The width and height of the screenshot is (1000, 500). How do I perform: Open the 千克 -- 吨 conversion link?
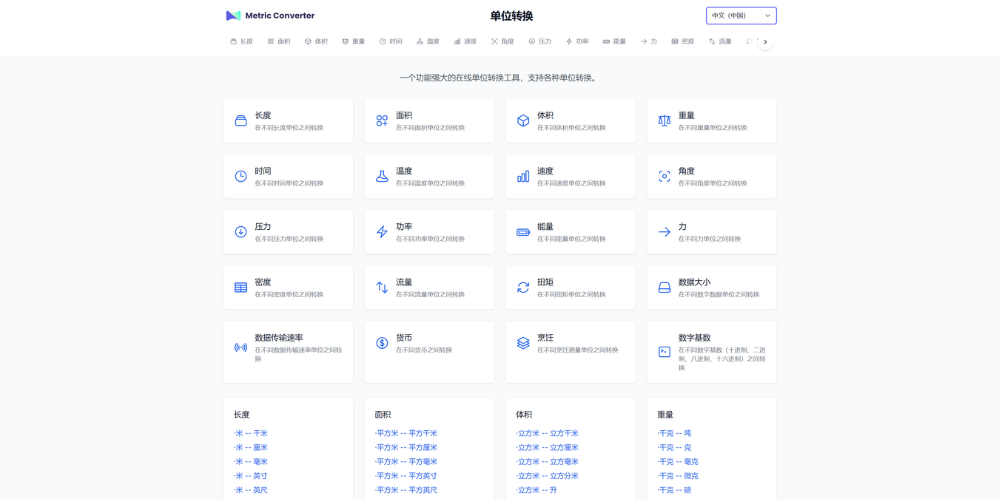tap(675, 433)
